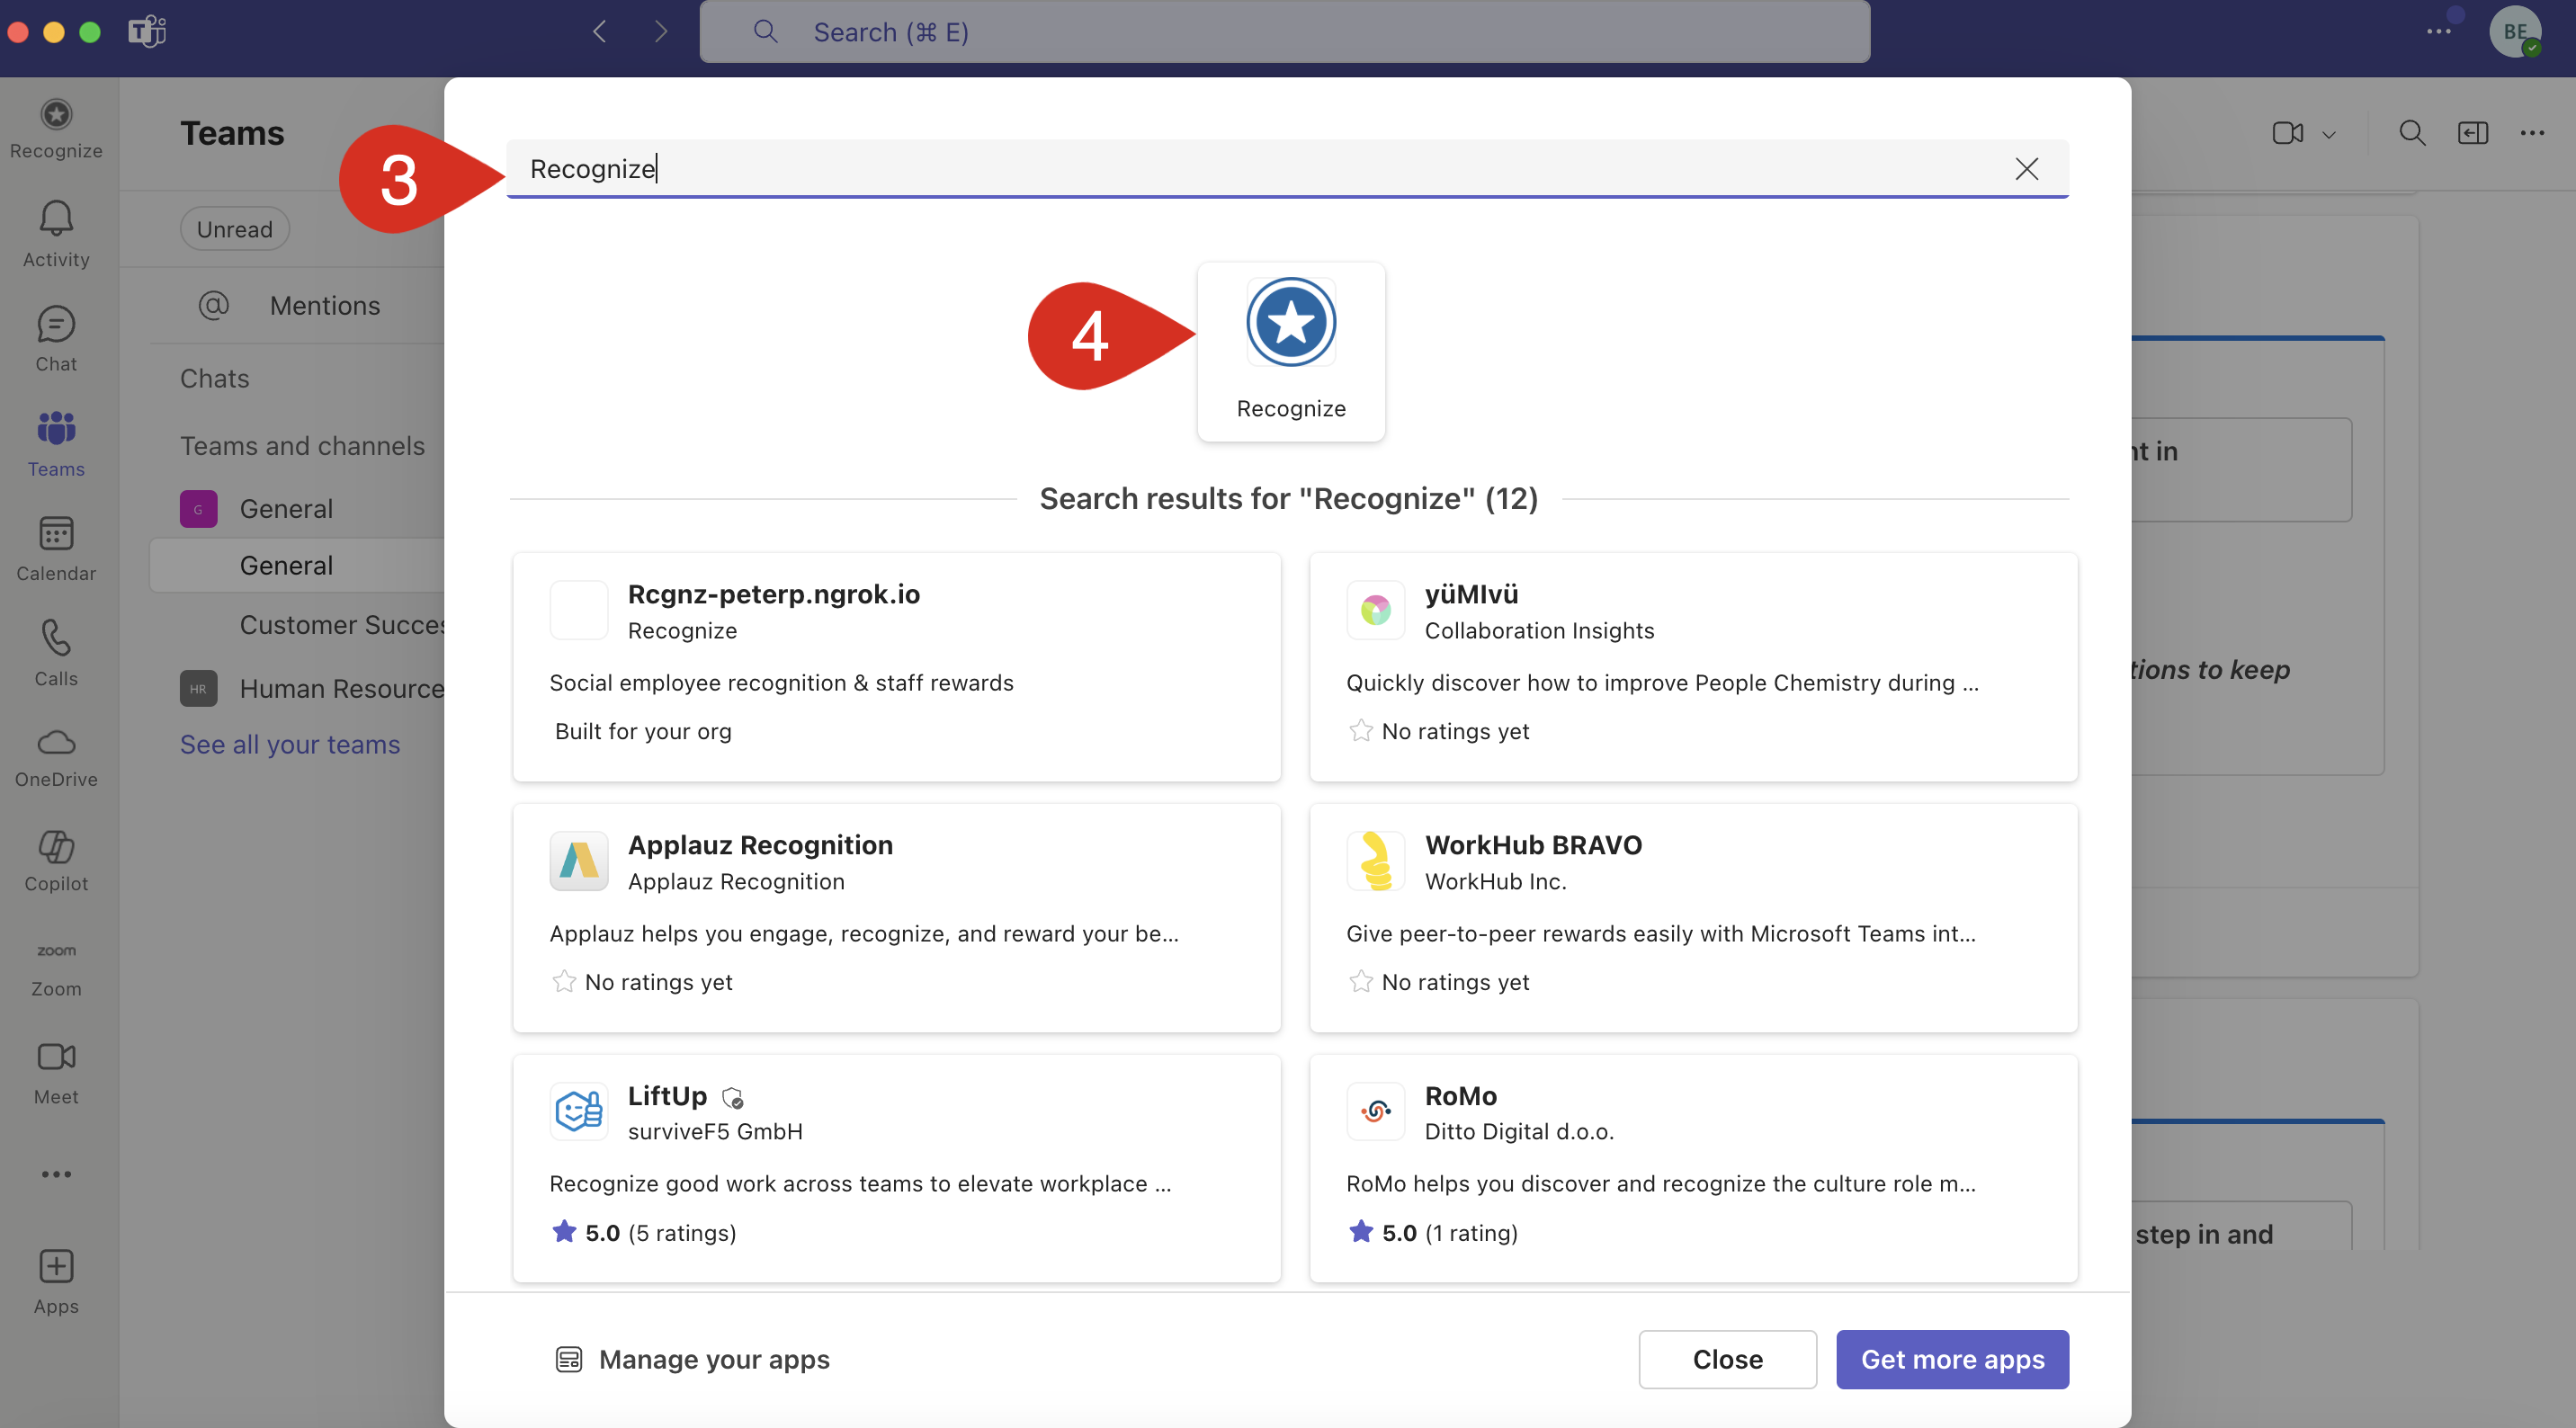Open Chat in the sidebar

coord(56,339)
